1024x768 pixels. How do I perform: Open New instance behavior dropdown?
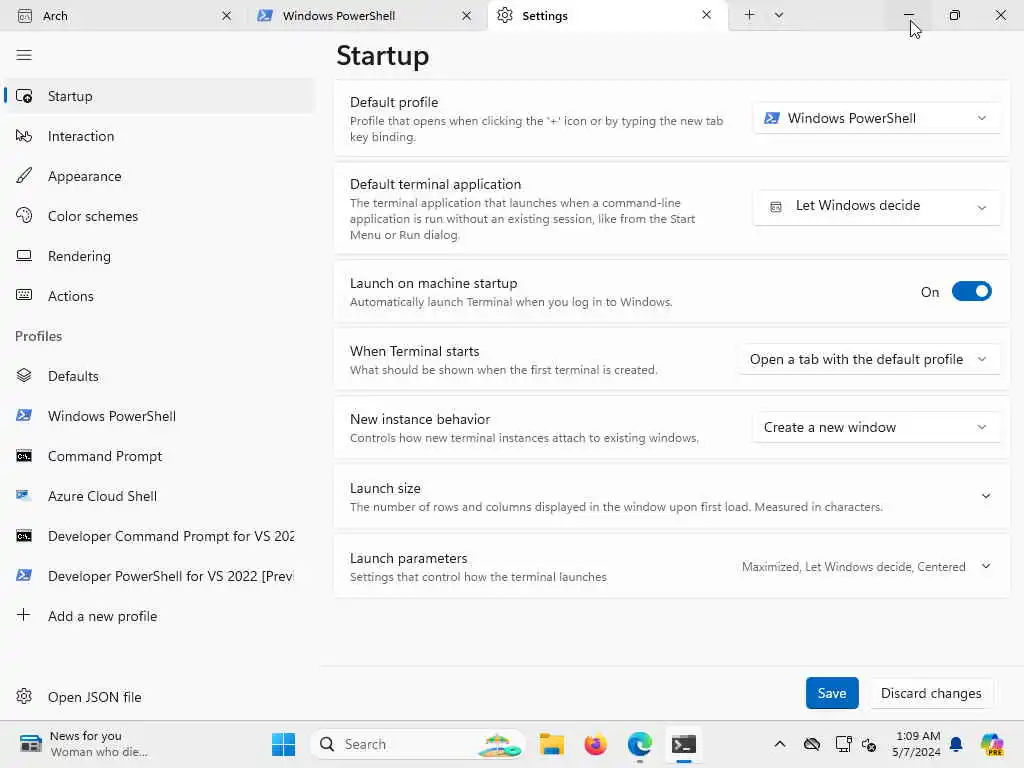coord(876,427)
